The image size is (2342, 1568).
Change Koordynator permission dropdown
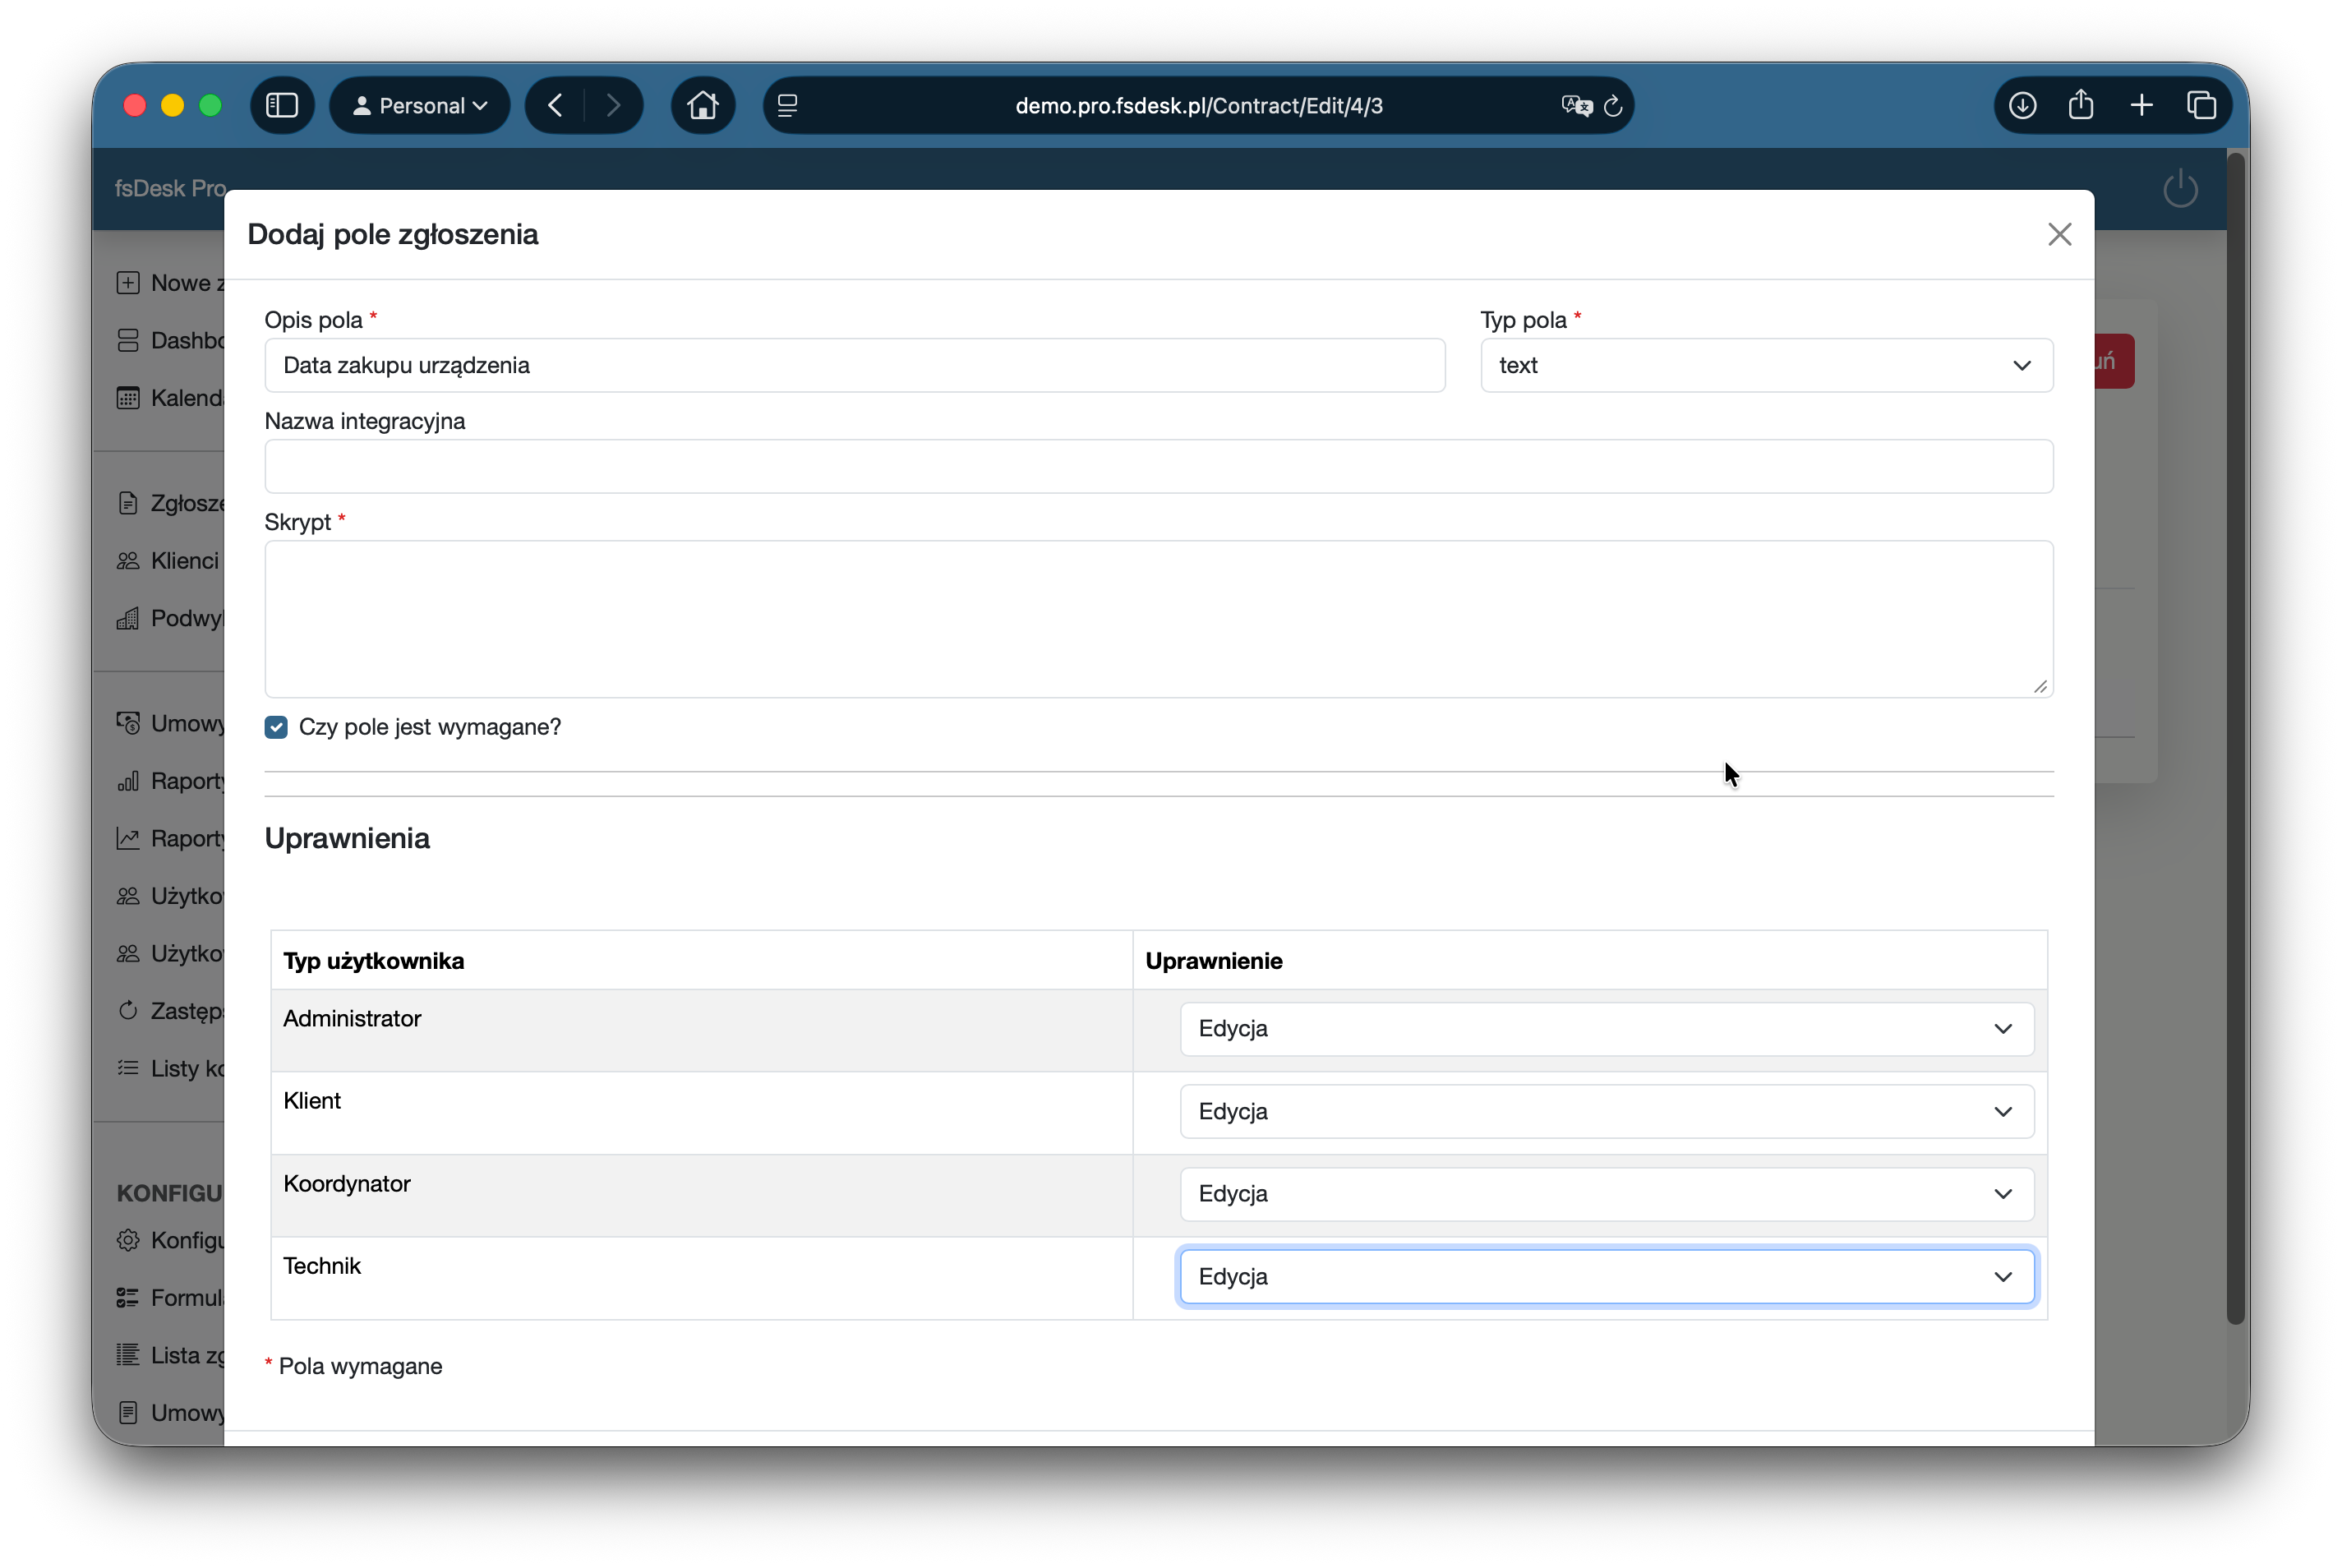pos(1606,1194)
